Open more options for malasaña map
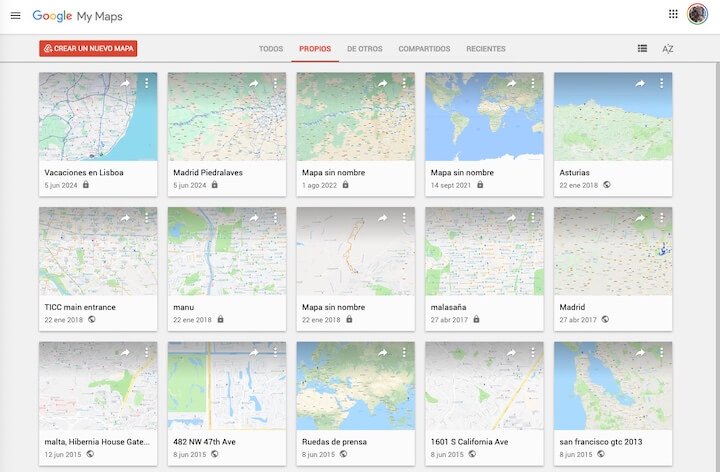 (533, 218)
